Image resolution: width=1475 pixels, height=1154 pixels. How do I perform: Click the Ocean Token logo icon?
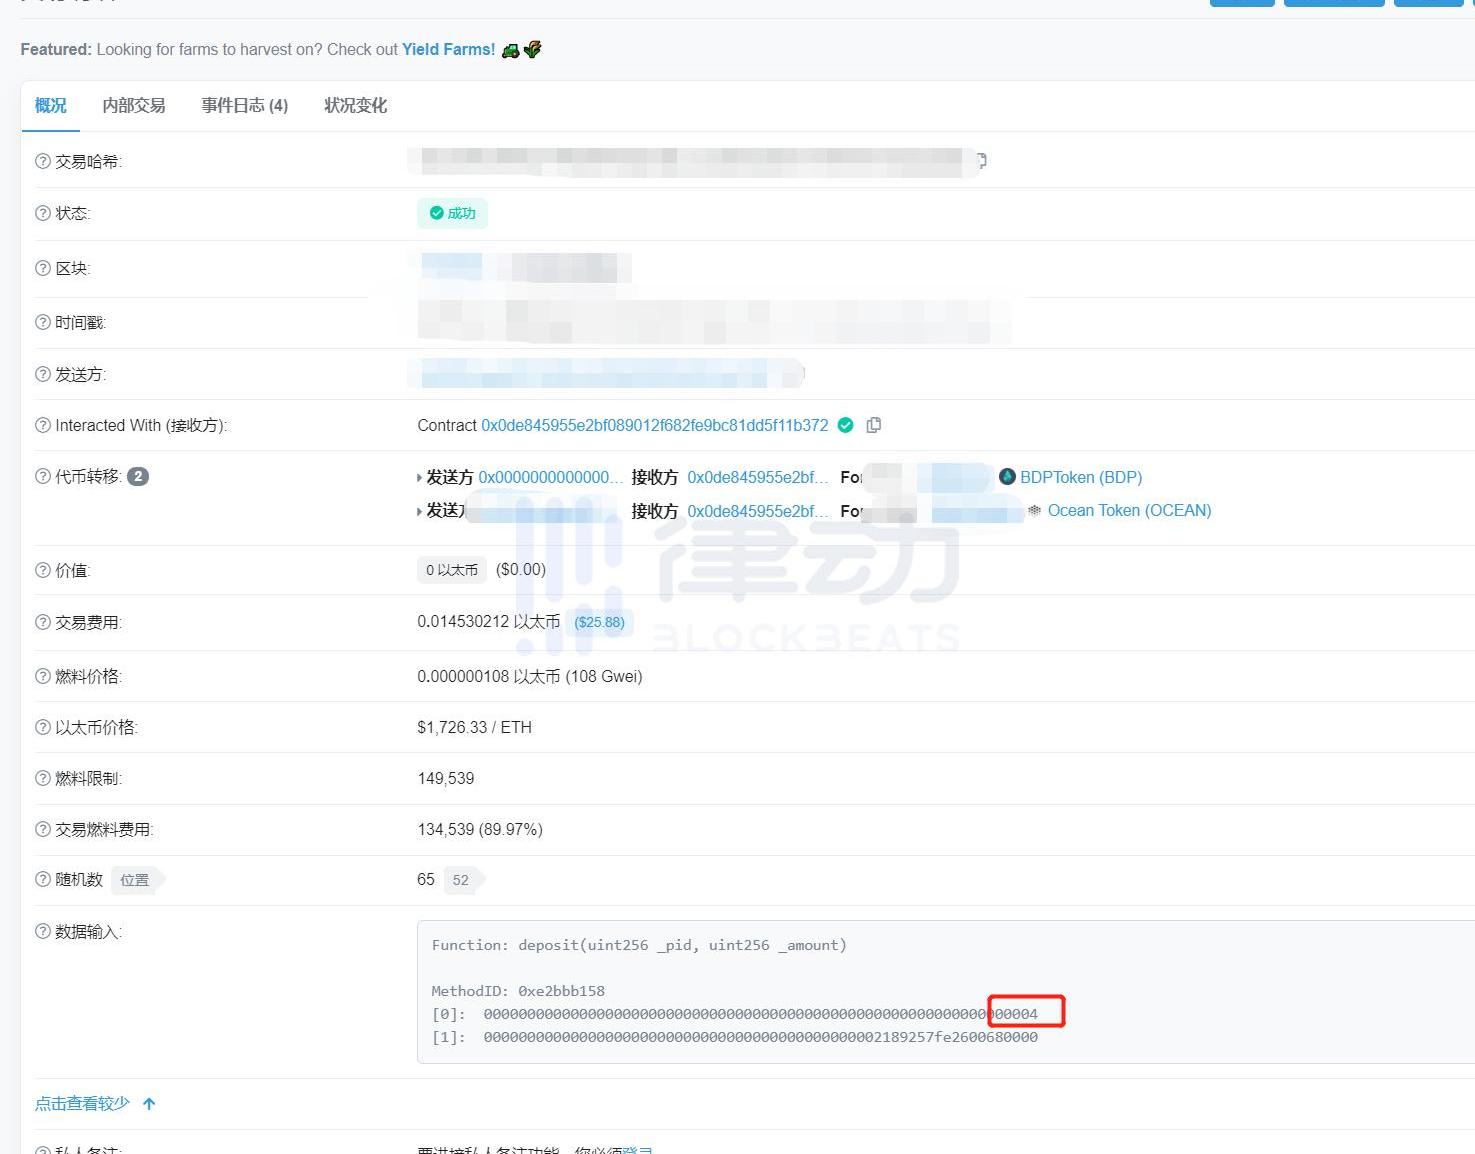(1034, 510)
